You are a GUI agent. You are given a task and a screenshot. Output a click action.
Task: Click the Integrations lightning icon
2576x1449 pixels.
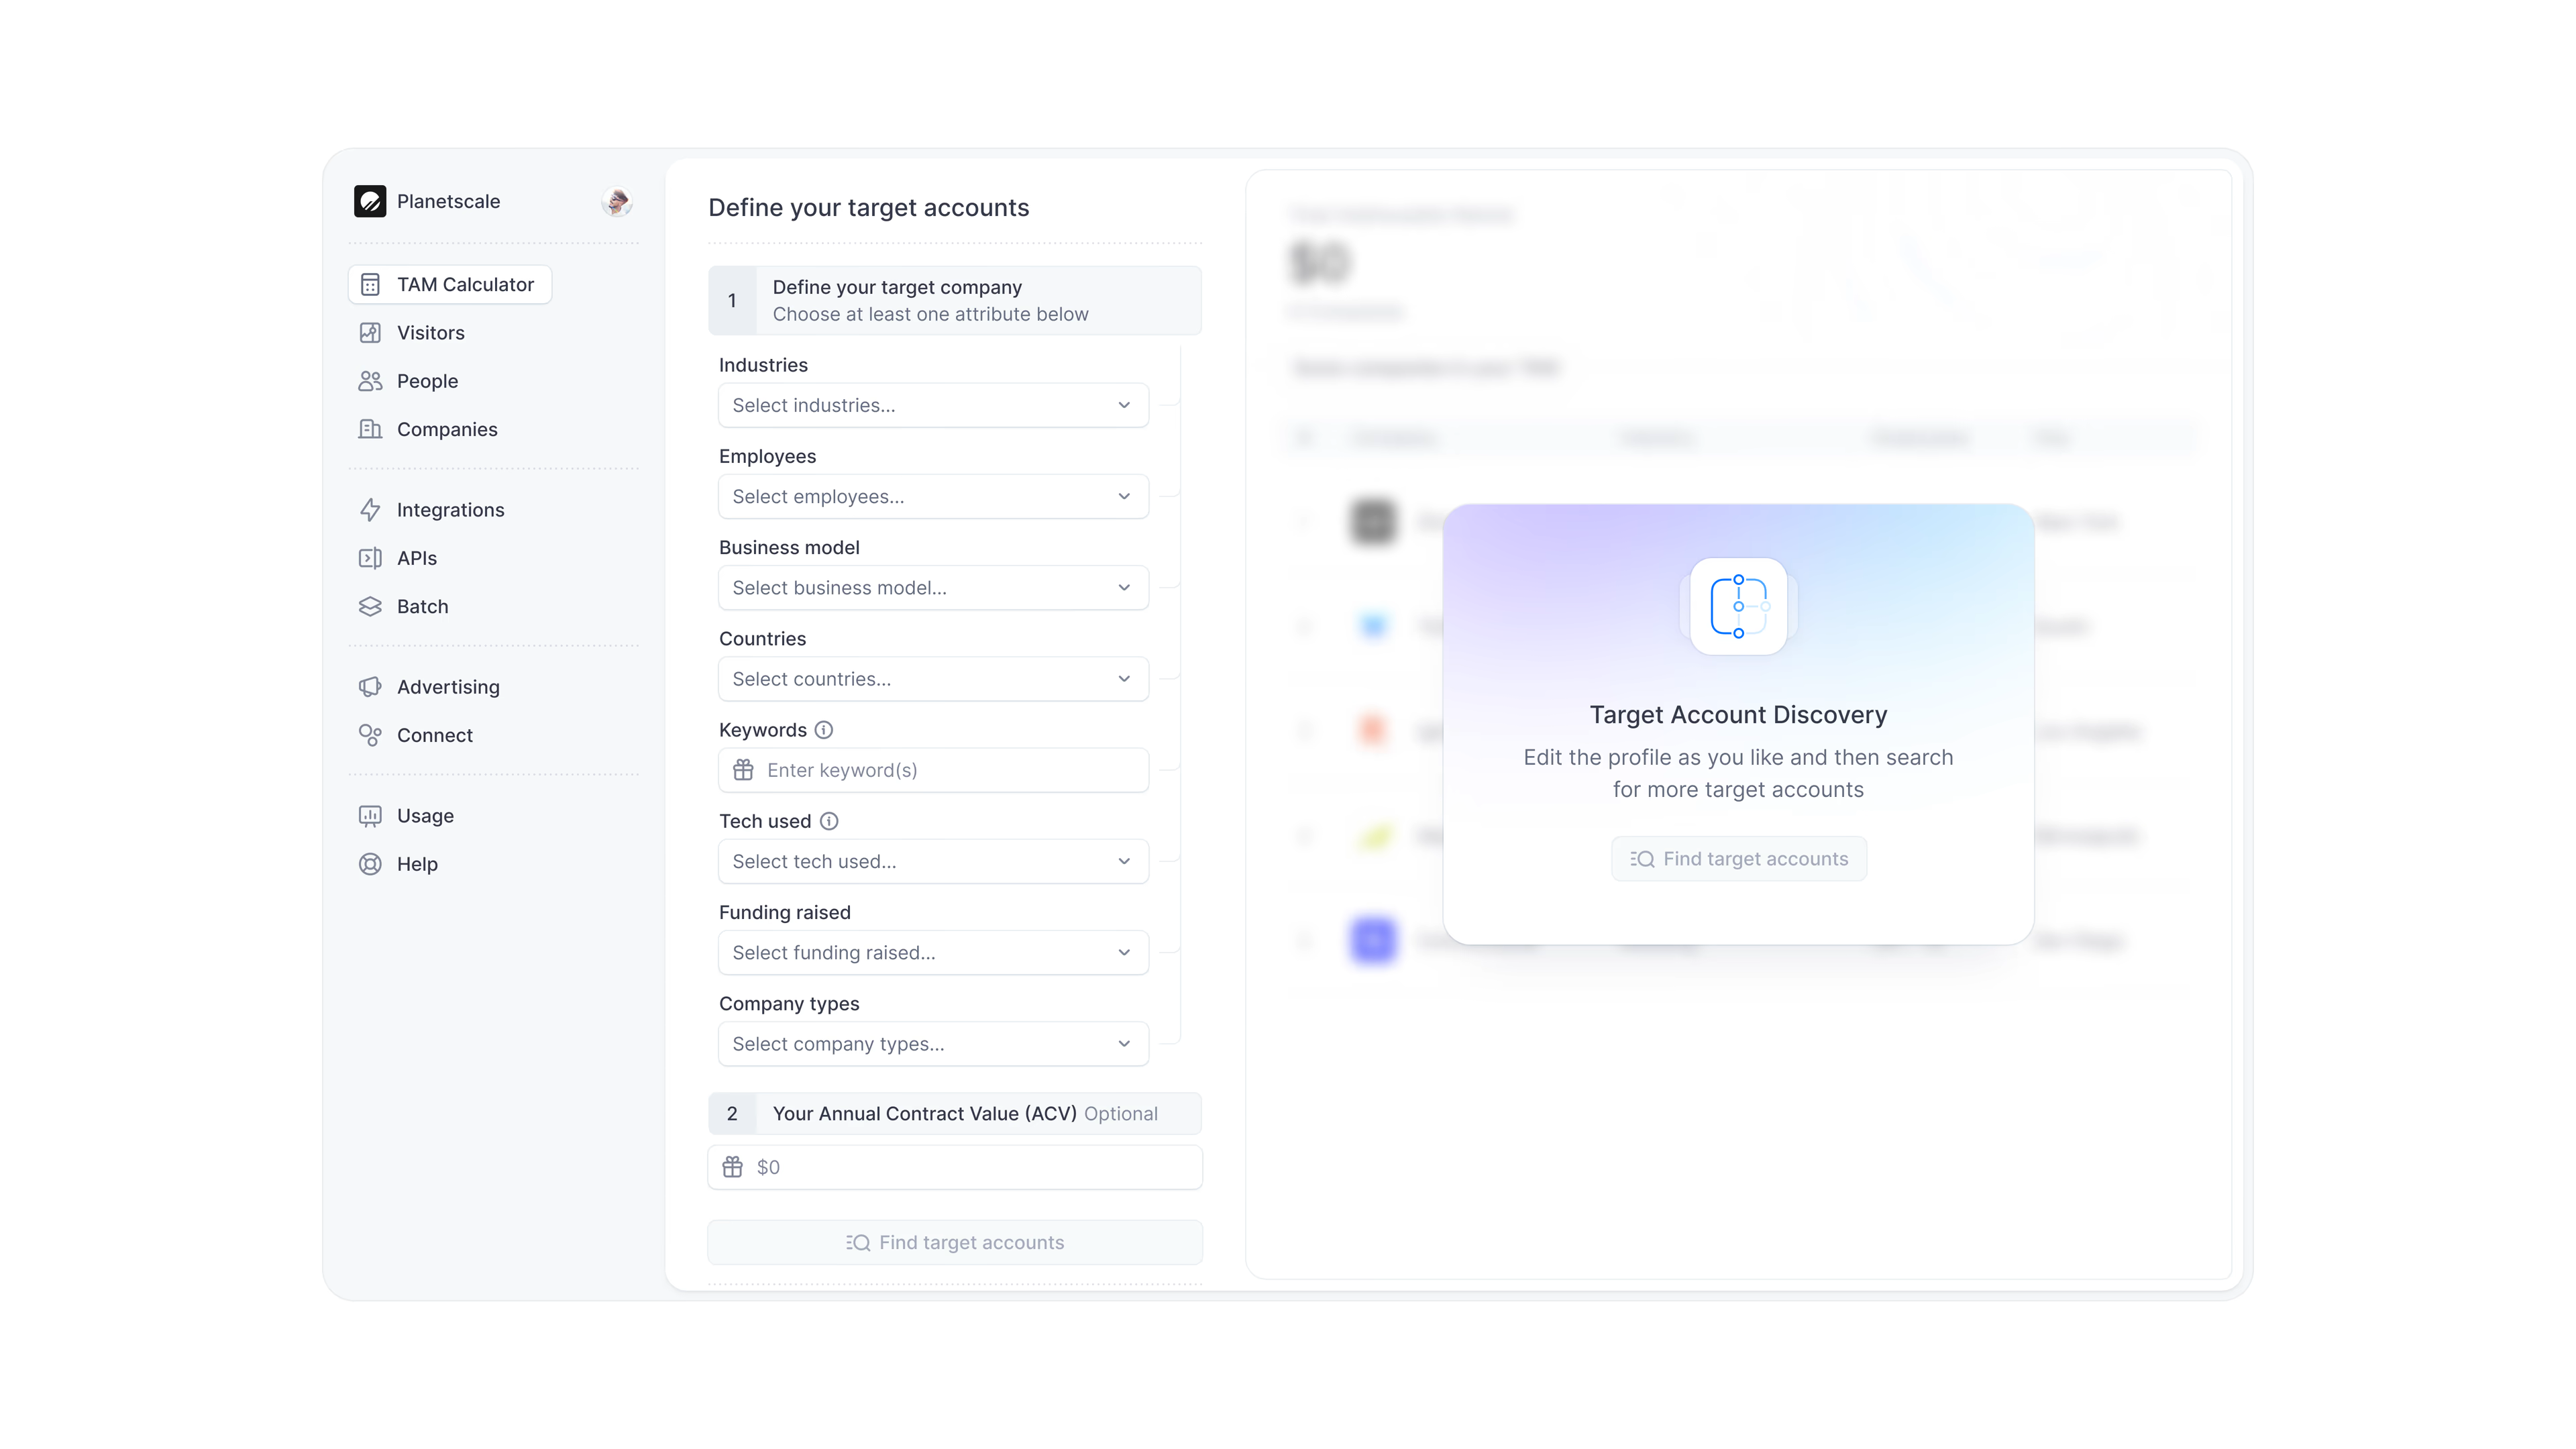pyautogui.click(x=370, y=510)
